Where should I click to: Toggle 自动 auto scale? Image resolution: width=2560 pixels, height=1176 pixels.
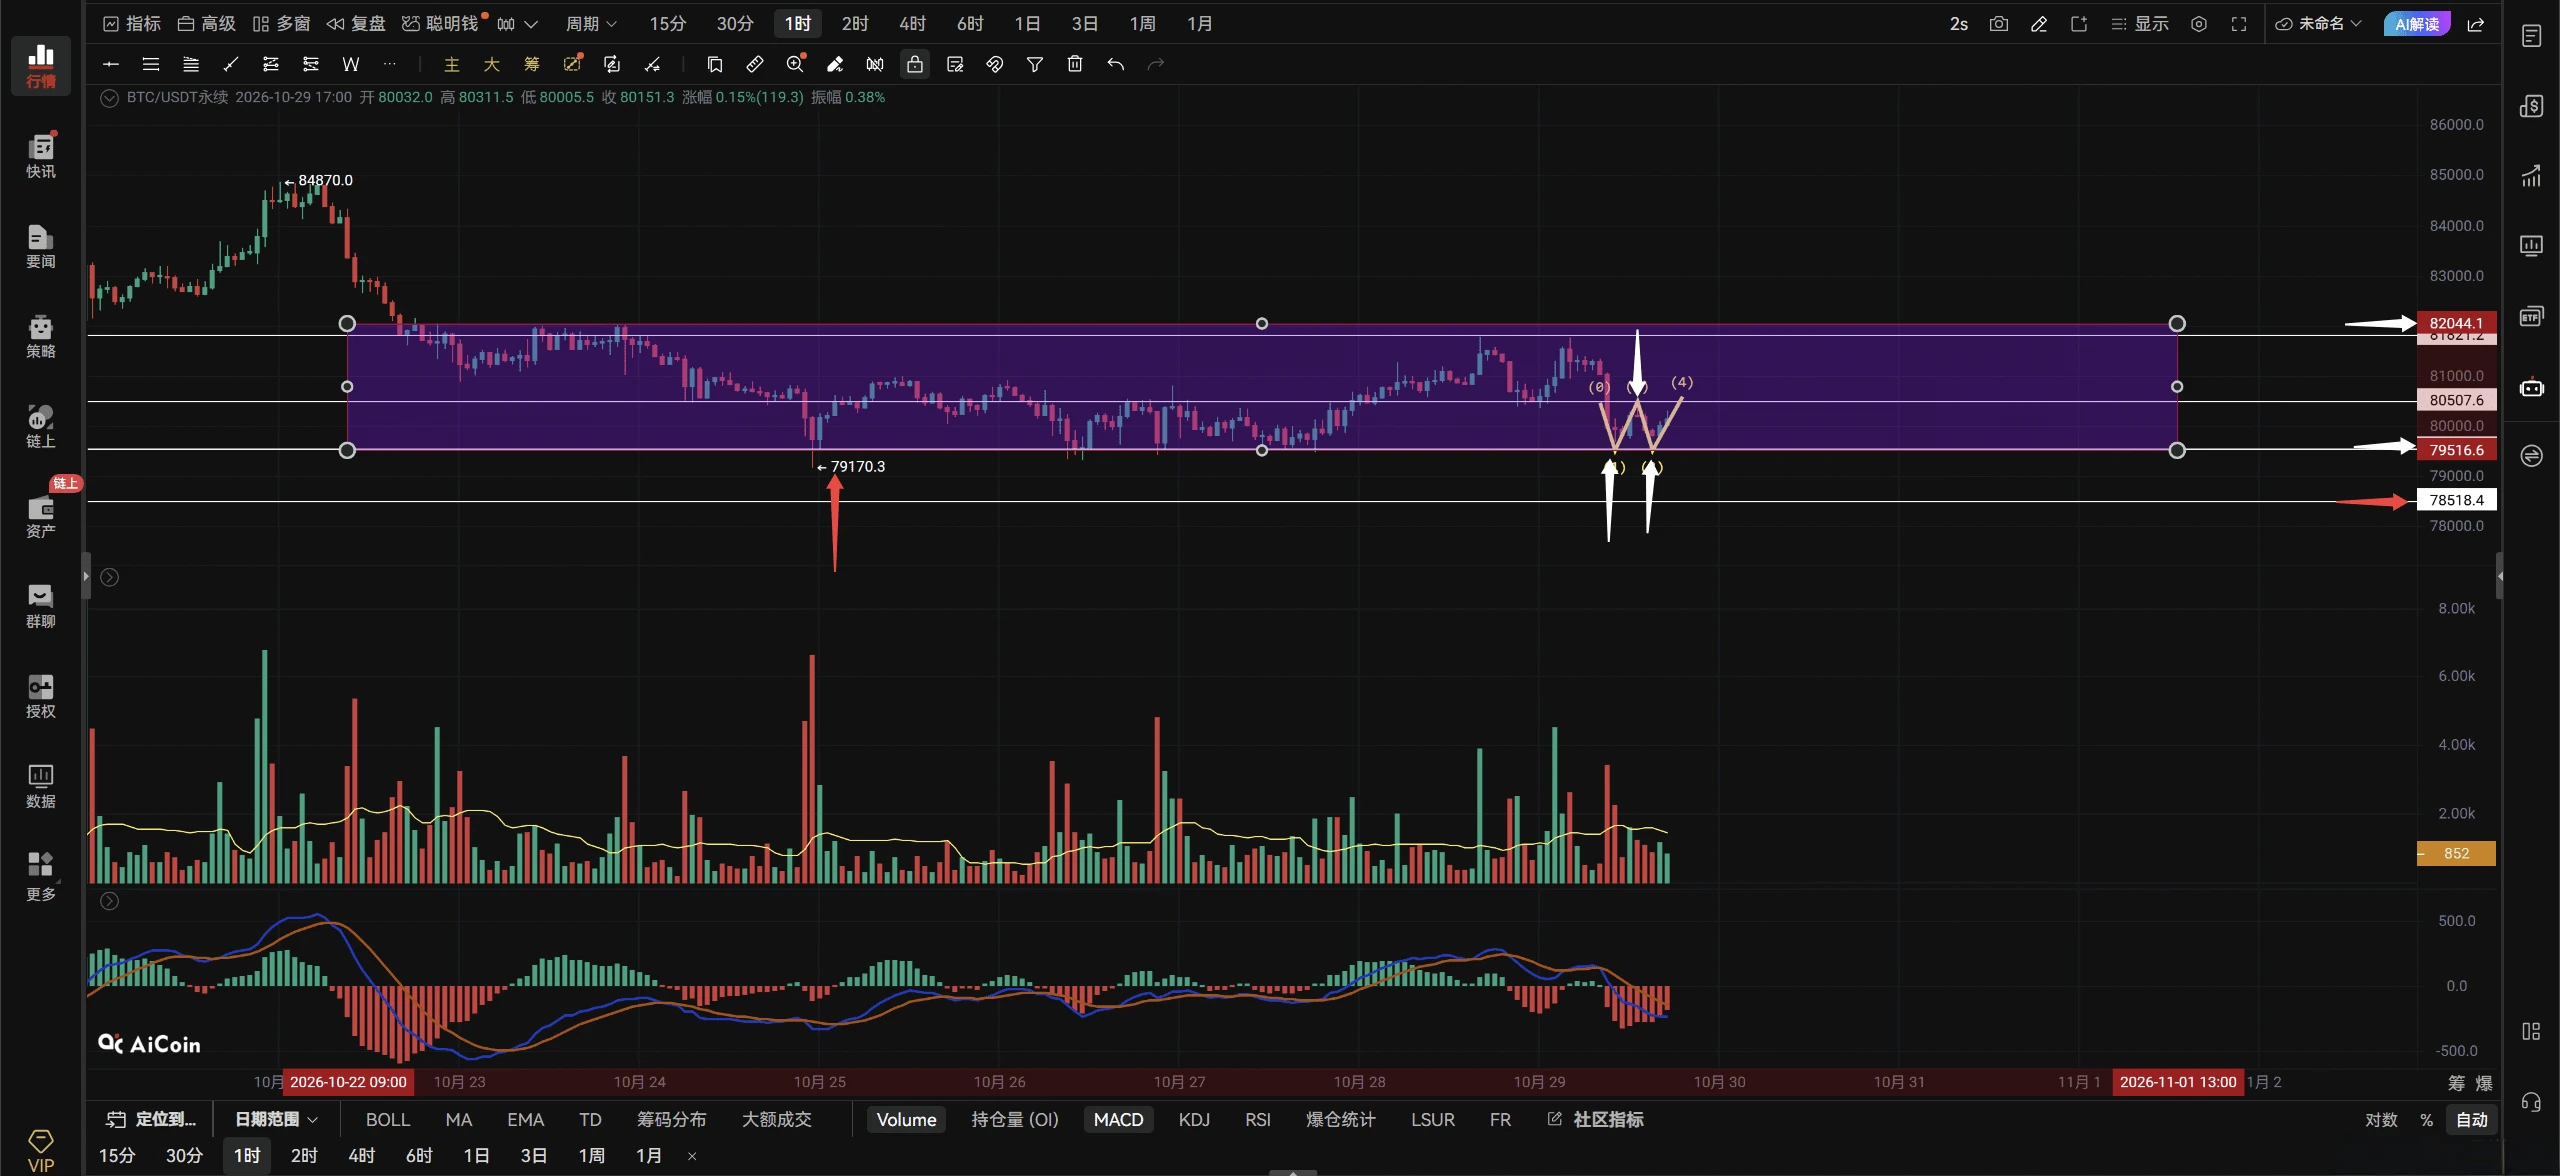[x=2471, y=1119]
